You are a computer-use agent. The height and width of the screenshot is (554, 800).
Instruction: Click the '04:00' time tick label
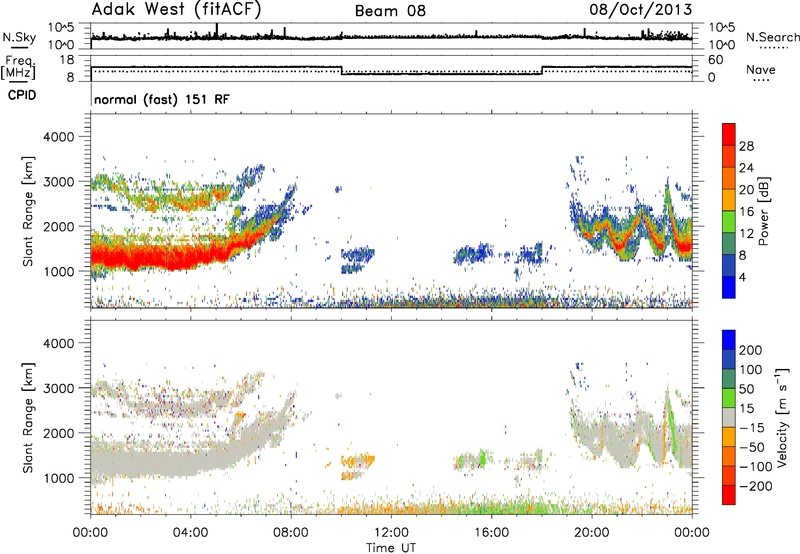190,533
